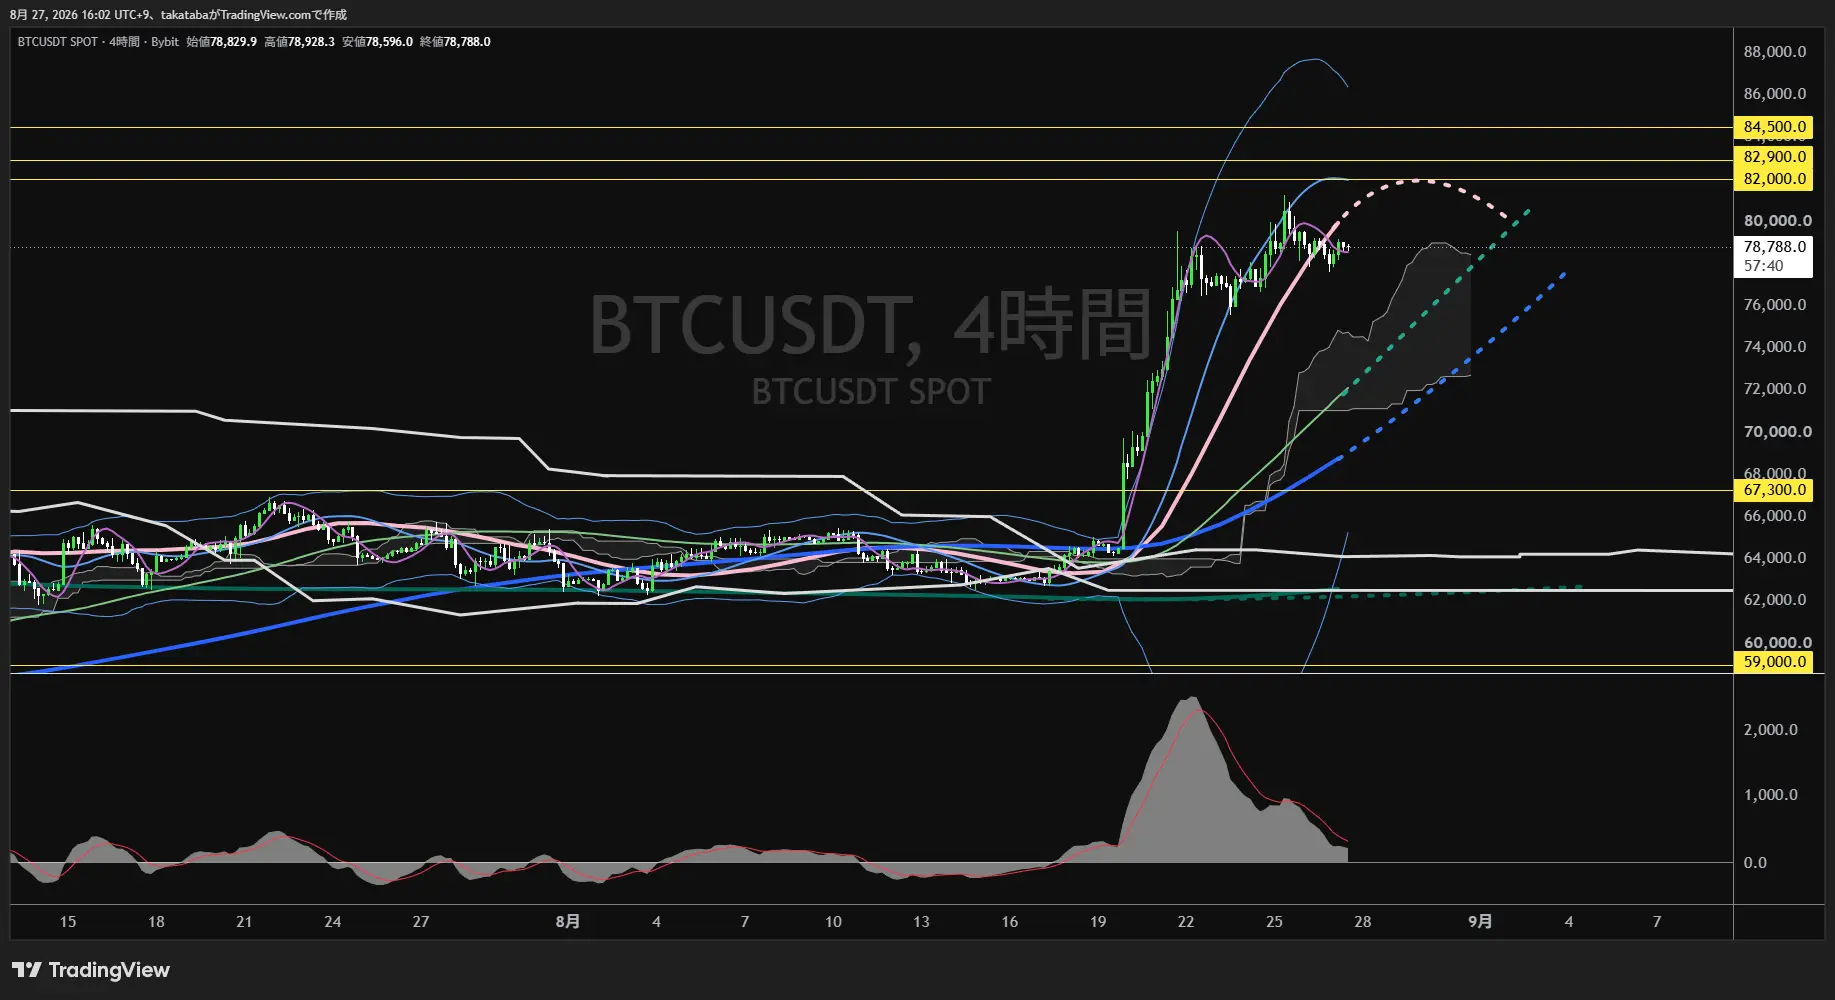Click date label 24 on time axis
The image size is (1835, 1000).
click(x=333, y=922)
